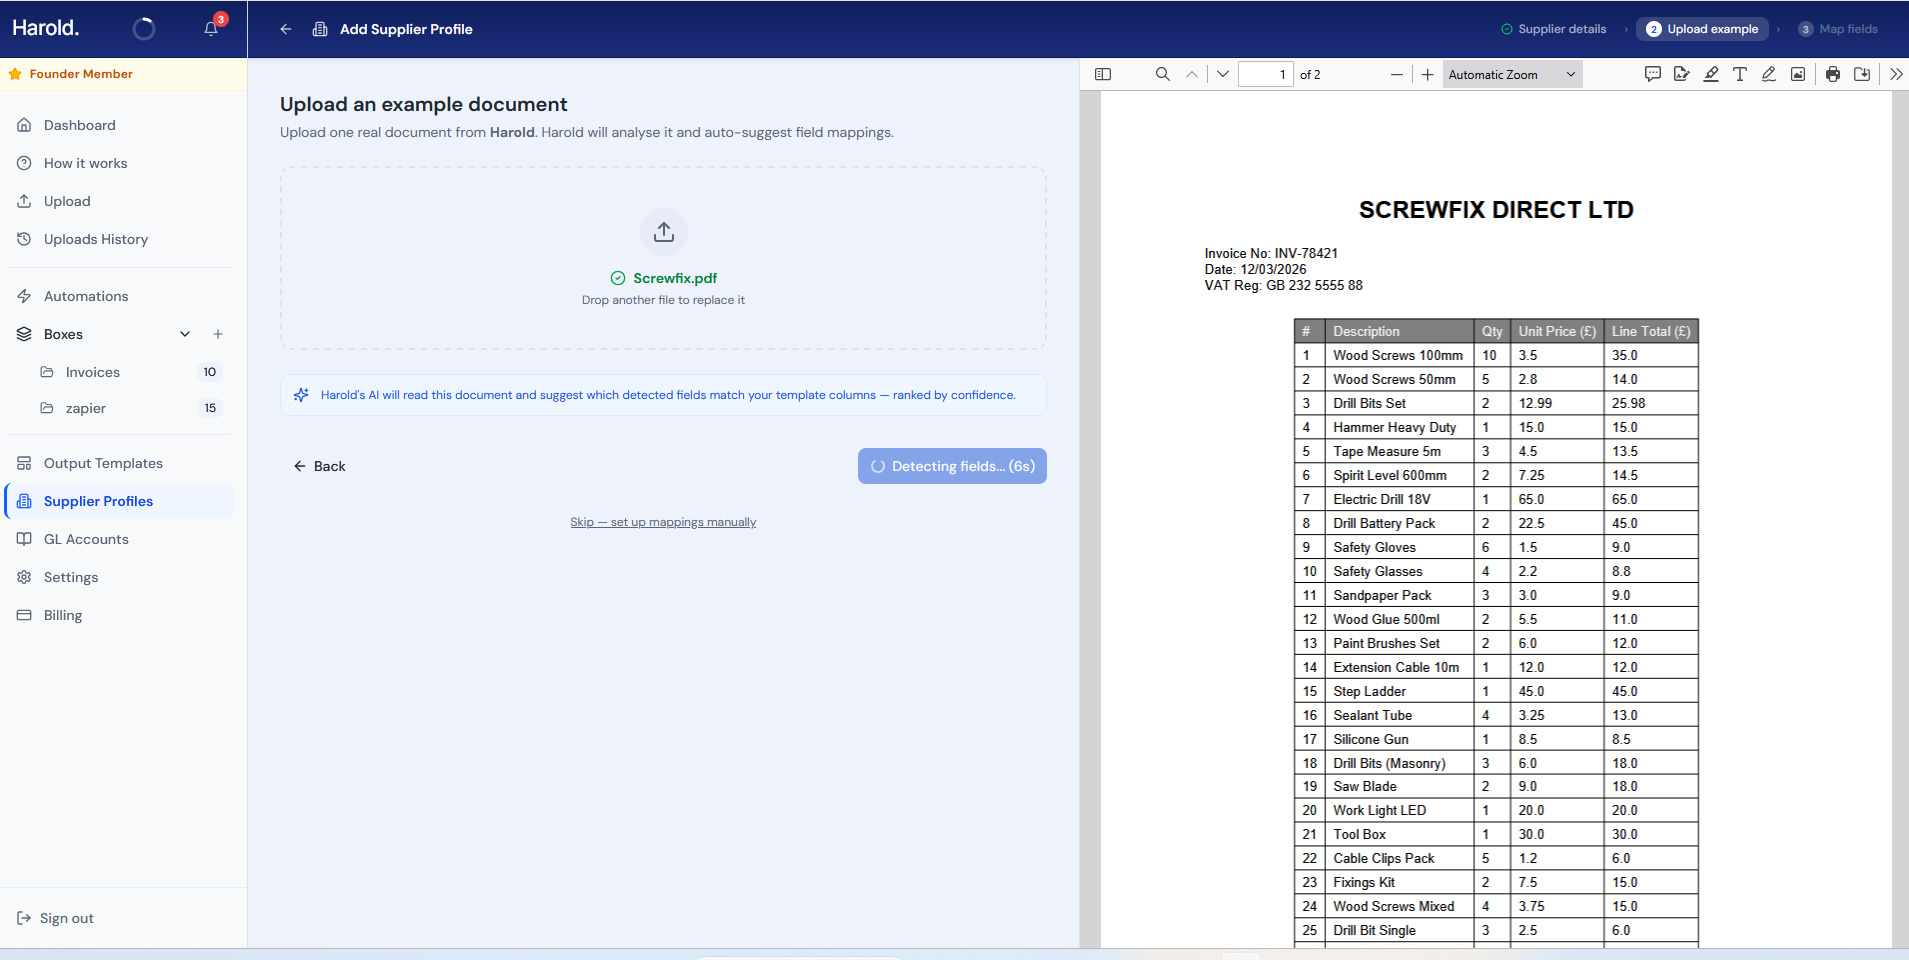Image resolution: width=1909 pixels, height=960 pixels.
Task: Open the notifications bell
Action: click(211, 28)
